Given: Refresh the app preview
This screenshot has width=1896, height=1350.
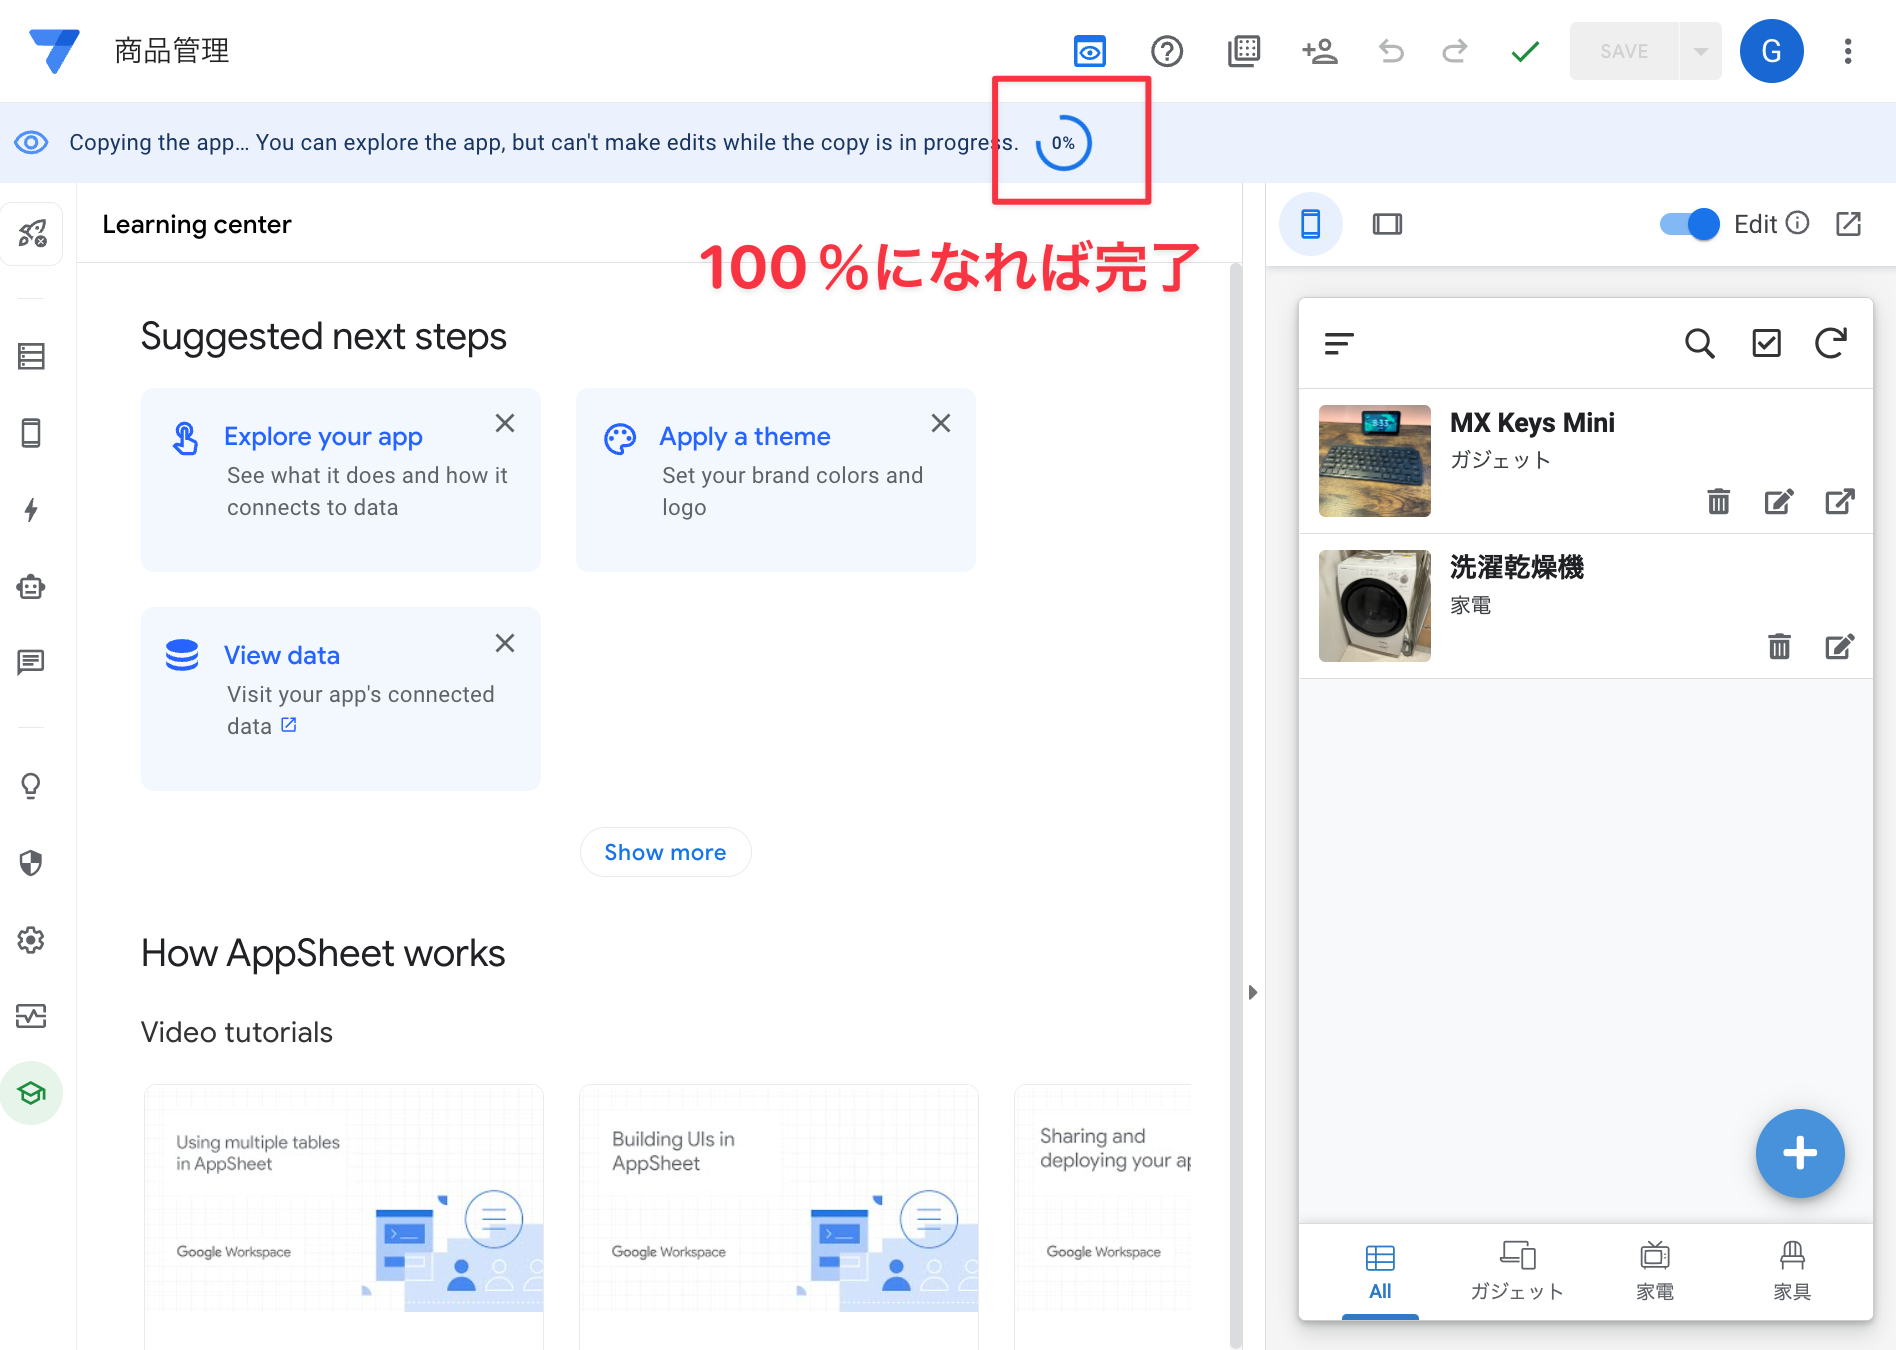Looking at the screenshot, I should 1830,343.
